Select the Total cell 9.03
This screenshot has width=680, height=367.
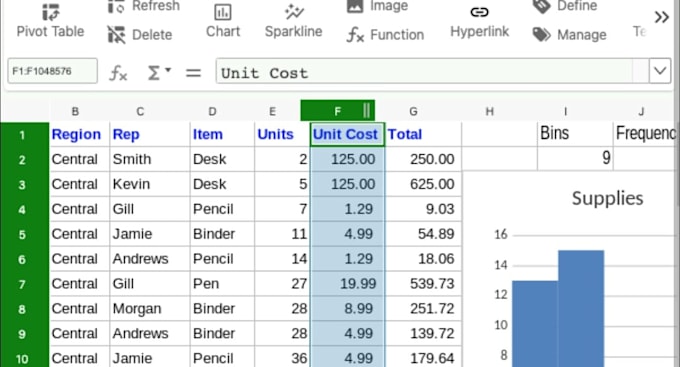pos(423,209)
